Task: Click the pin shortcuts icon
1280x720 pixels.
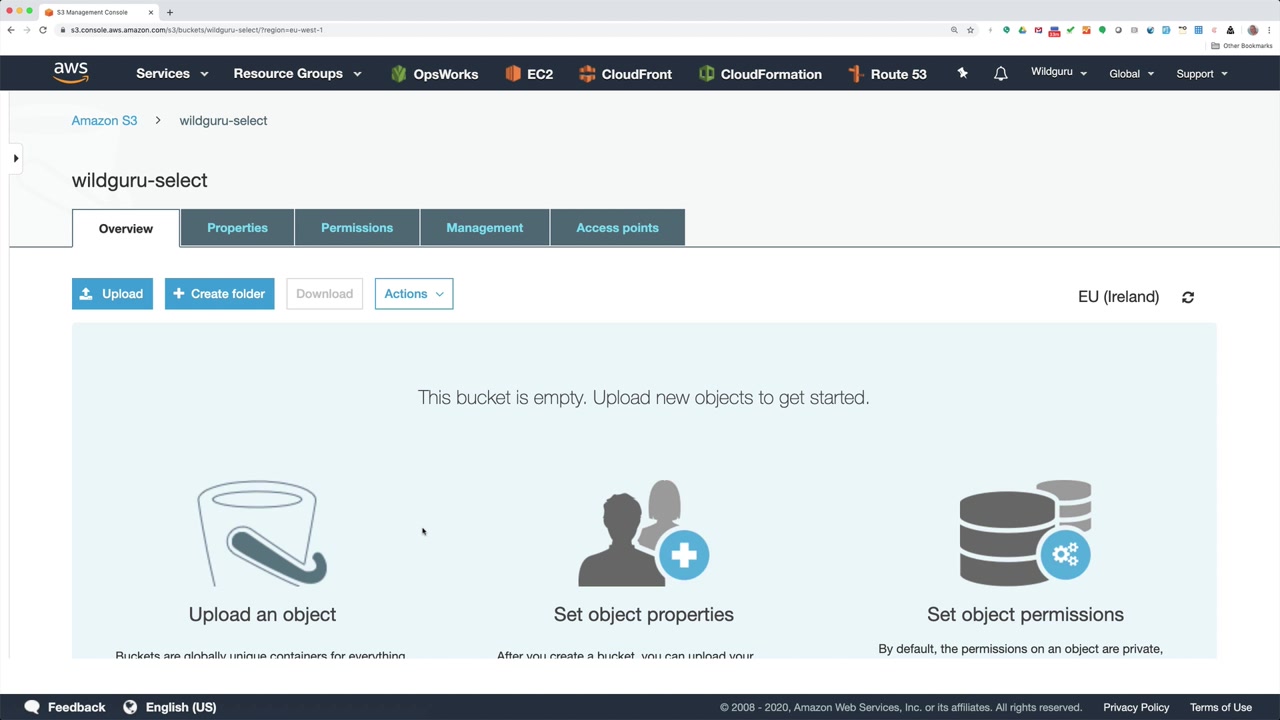Action: point(962,73)
